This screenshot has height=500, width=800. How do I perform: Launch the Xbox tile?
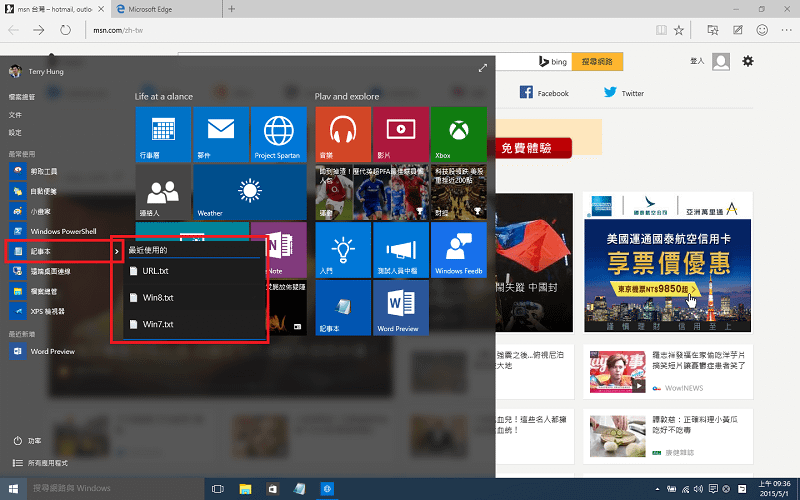click(459, 134)
